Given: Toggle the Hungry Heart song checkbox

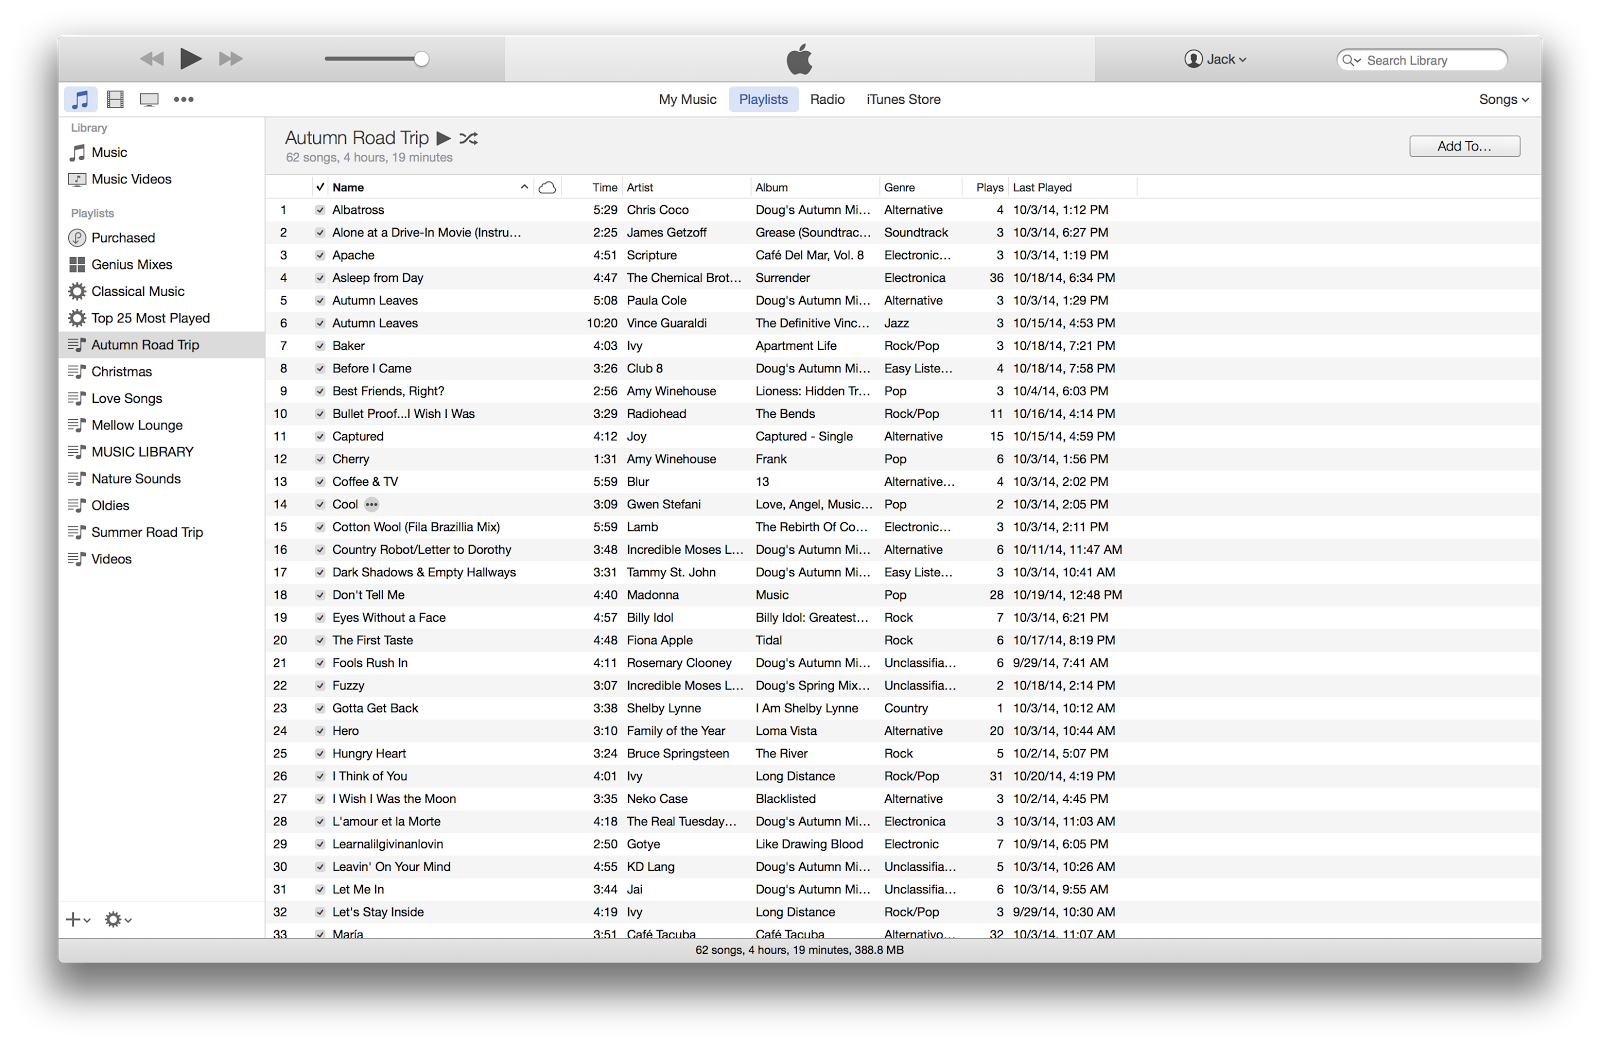Looking at the screenshot, I should (320, 754).
